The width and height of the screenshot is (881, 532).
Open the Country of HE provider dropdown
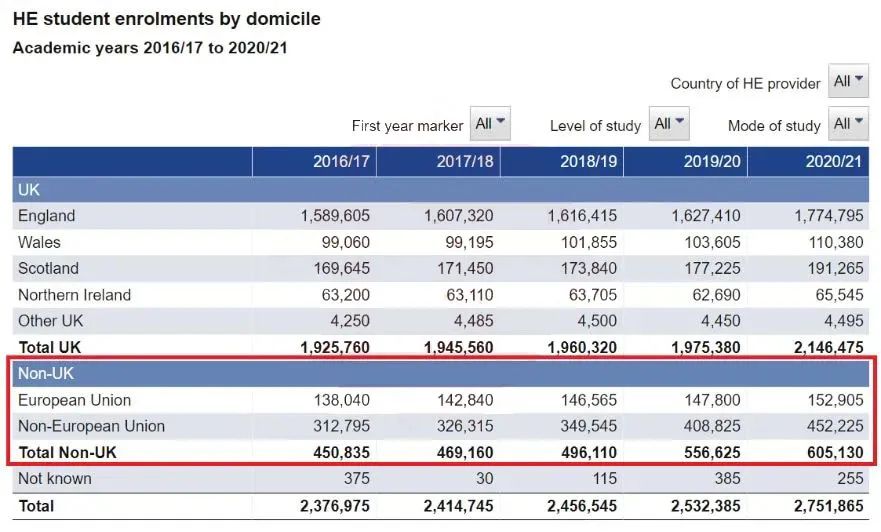click(x=848, y=82)
